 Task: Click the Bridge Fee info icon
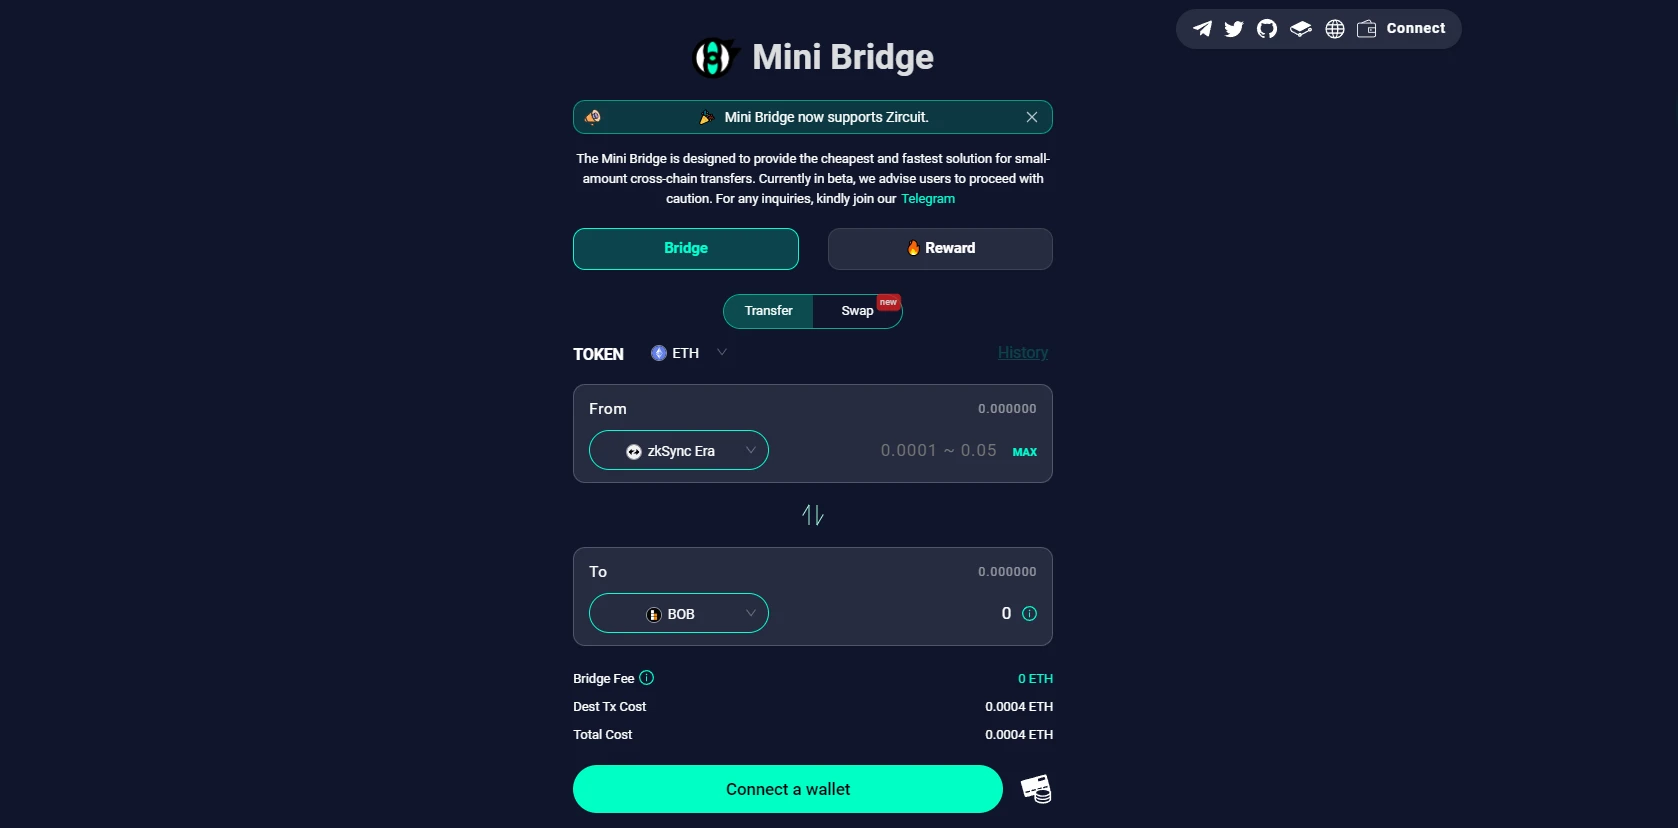coord(647,678)
